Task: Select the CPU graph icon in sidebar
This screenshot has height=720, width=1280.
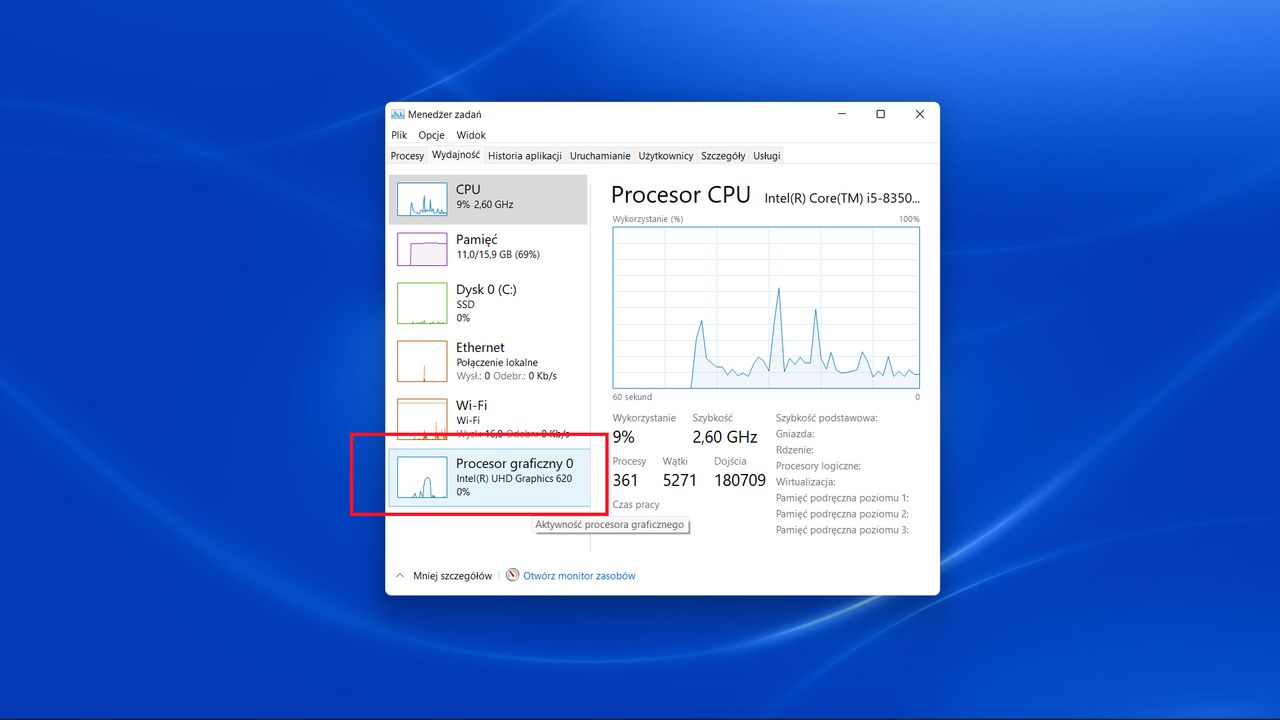Action: 421,199
